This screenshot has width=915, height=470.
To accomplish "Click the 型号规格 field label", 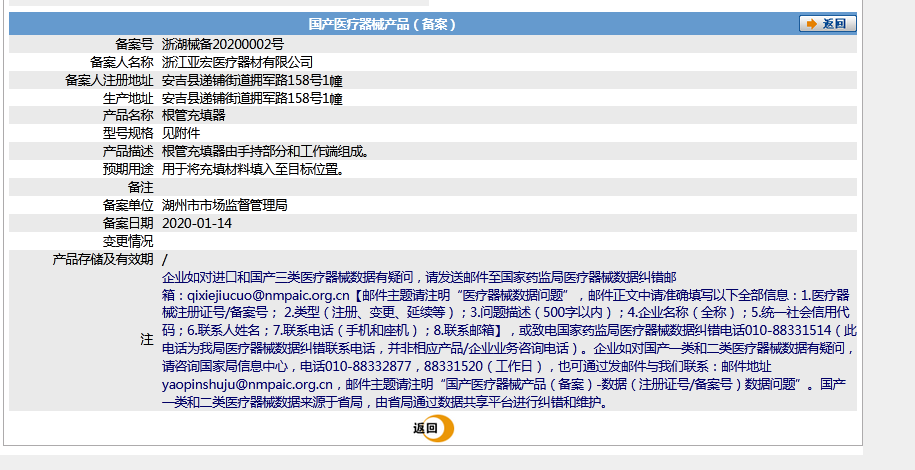I will [128, 134].
